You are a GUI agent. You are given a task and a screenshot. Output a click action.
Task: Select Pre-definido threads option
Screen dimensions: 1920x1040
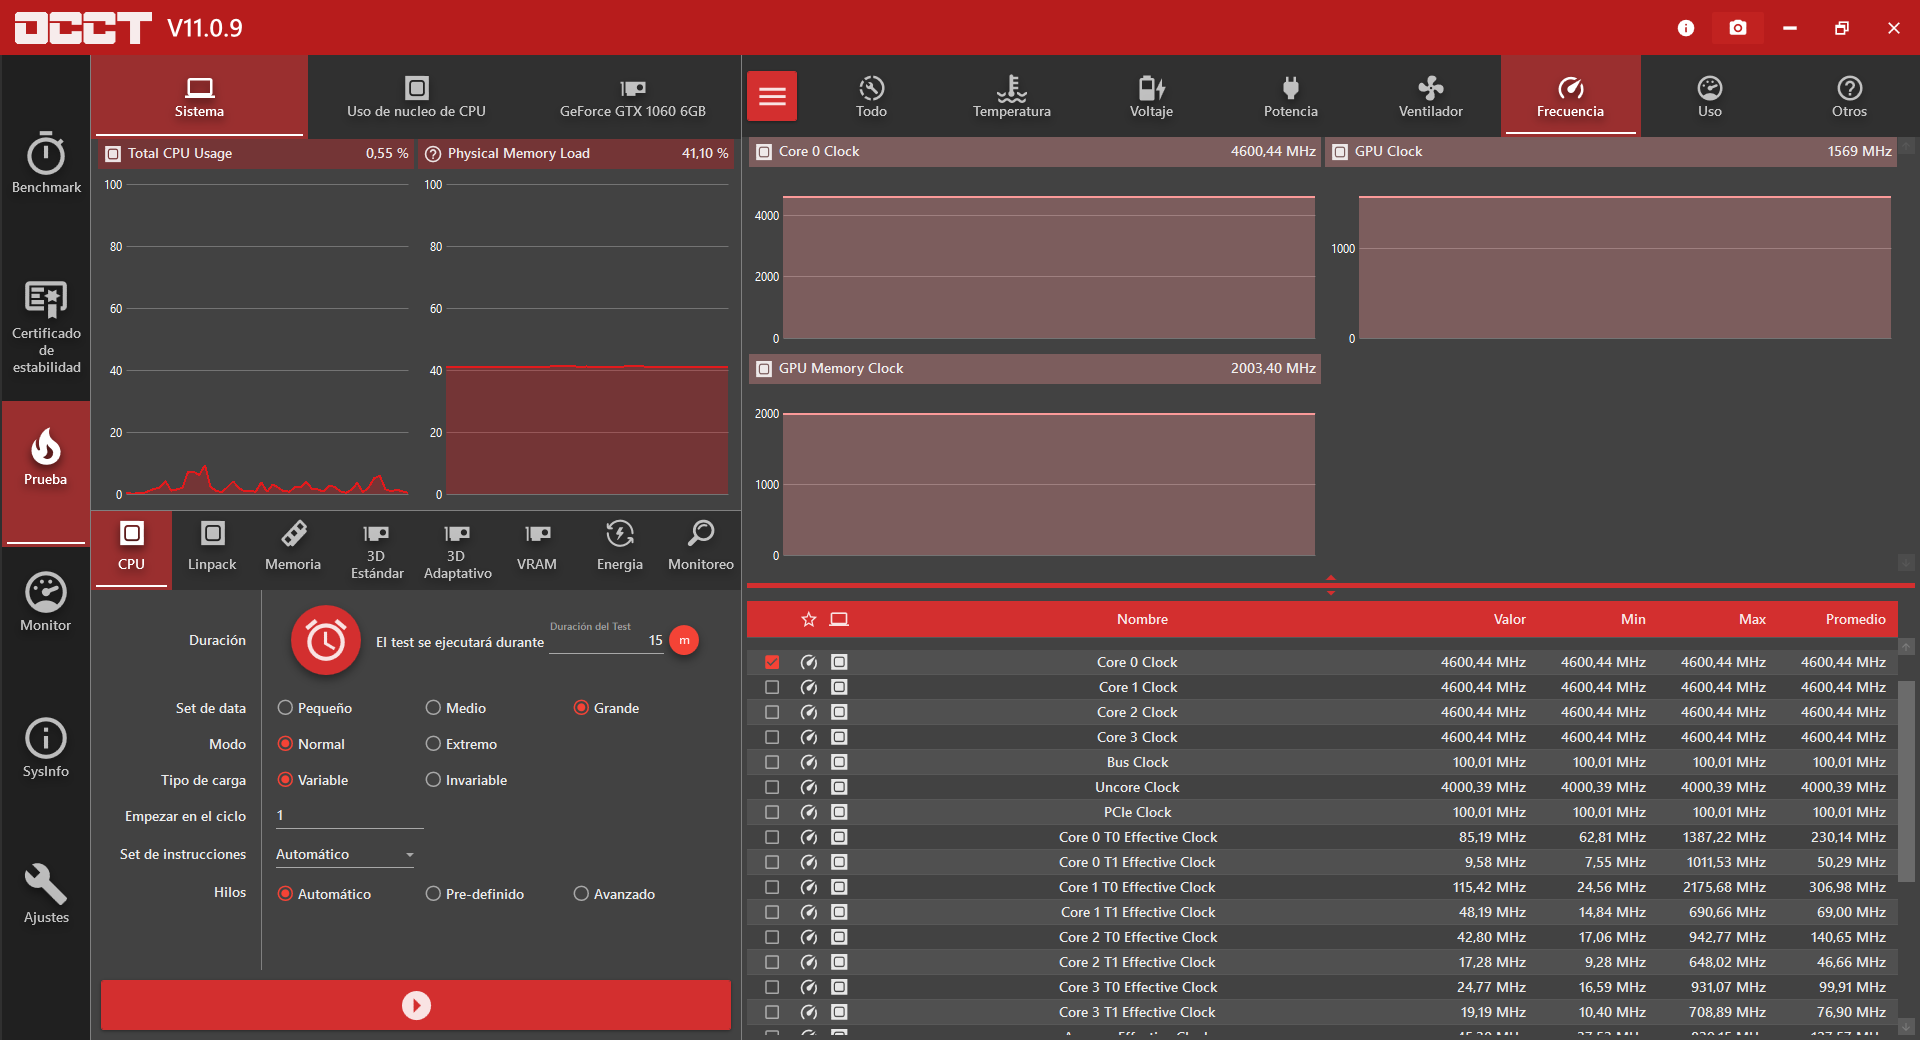(475, 894)
